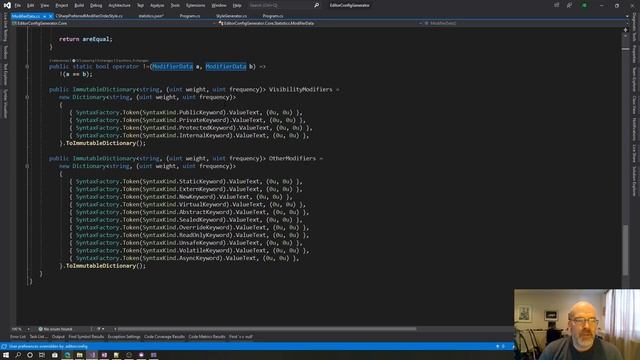Click the No issues found indicator
This screenshot has height=360, width=640.
55,329
